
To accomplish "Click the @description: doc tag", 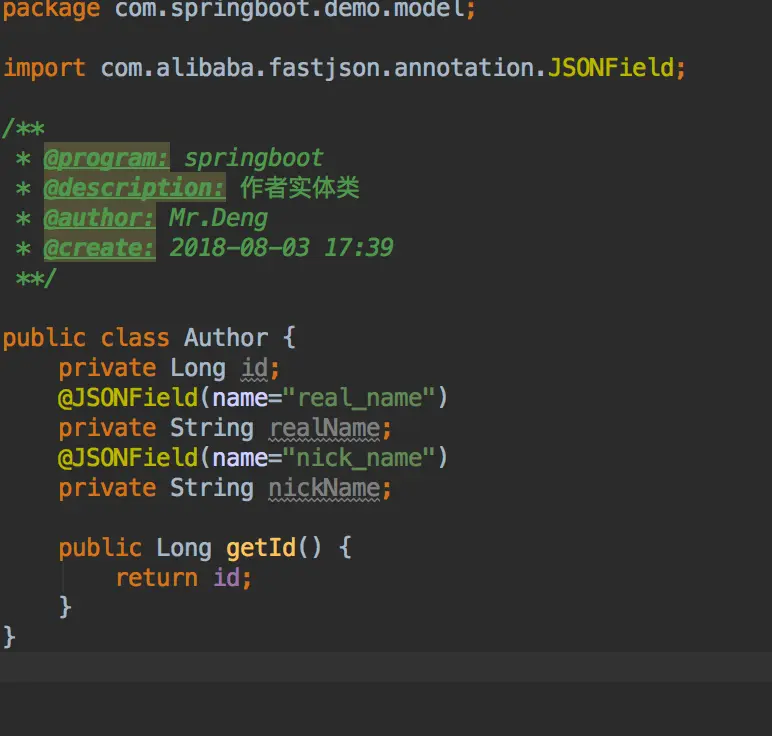I will click(134, 188).
